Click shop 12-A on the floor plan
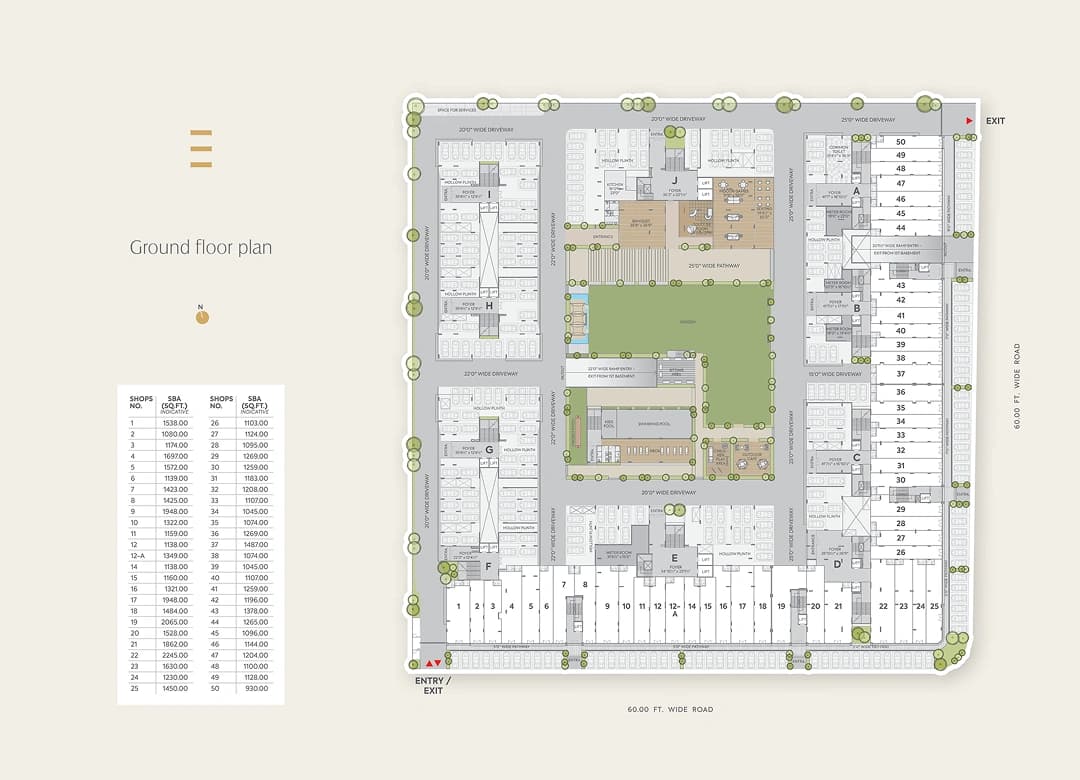Viewport: 1080px width, 780px height. (x=674, y=610)
